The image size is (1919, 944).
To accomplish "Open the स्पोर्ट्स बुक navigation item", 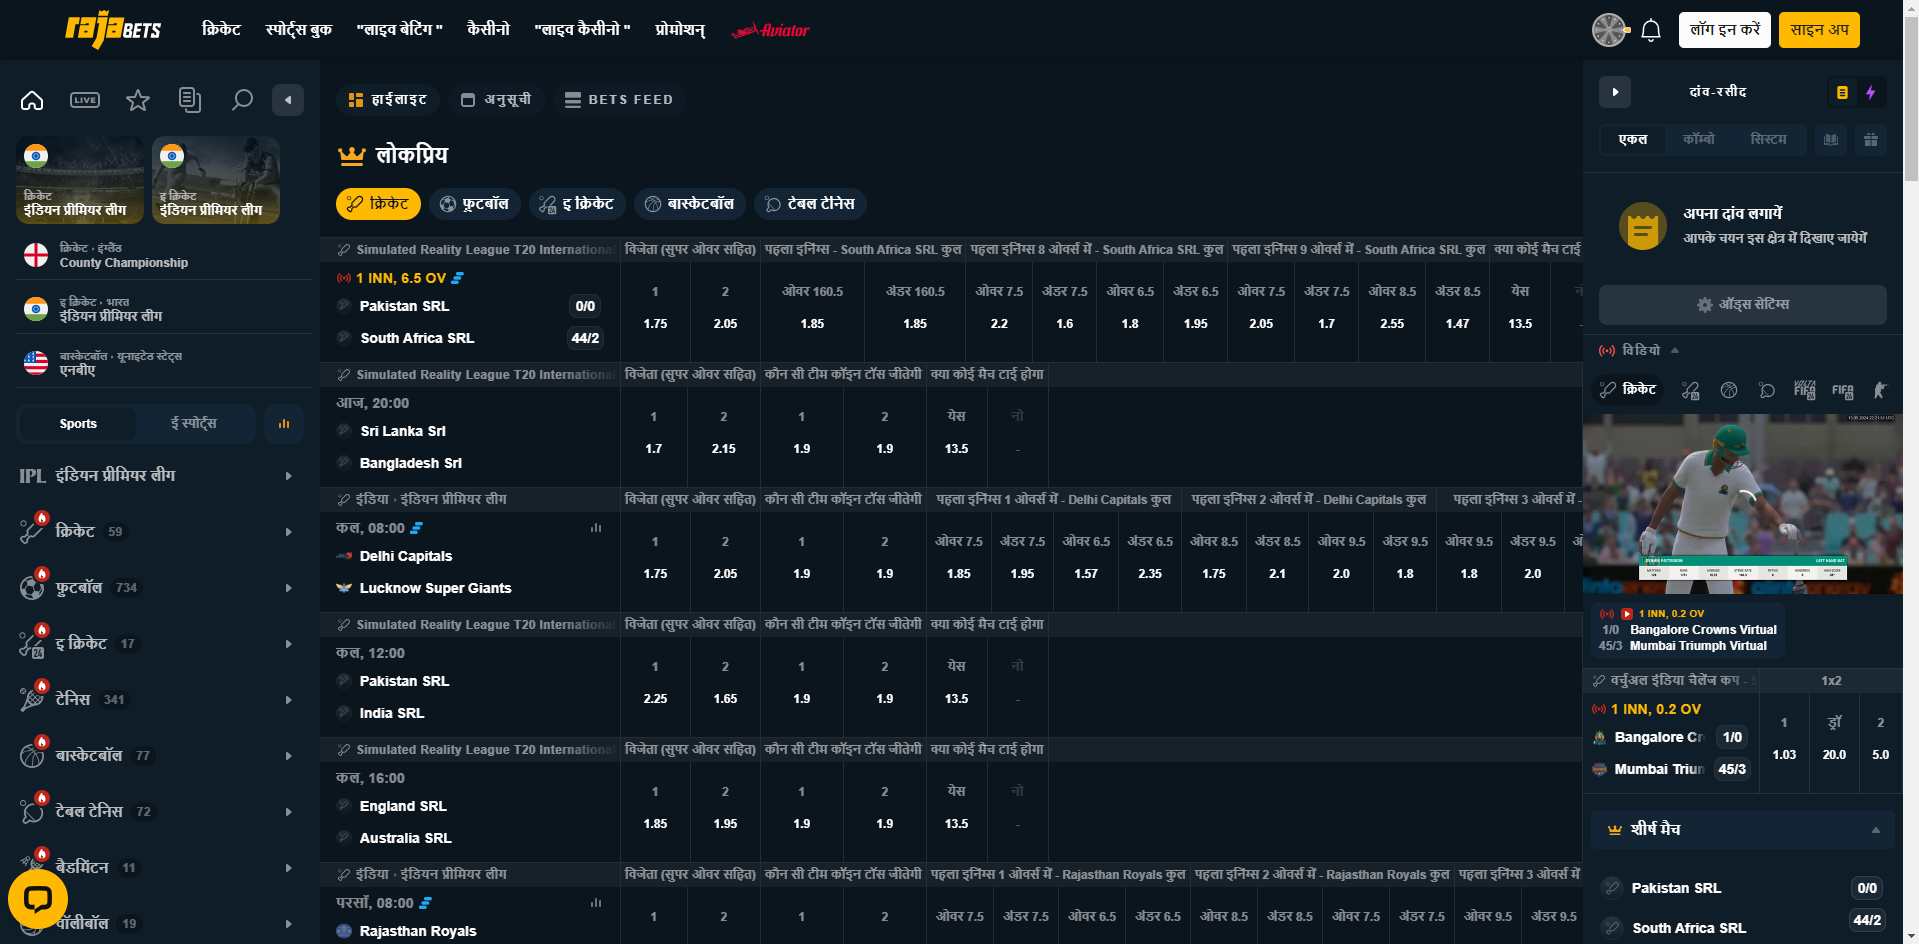I will point(298,30).
